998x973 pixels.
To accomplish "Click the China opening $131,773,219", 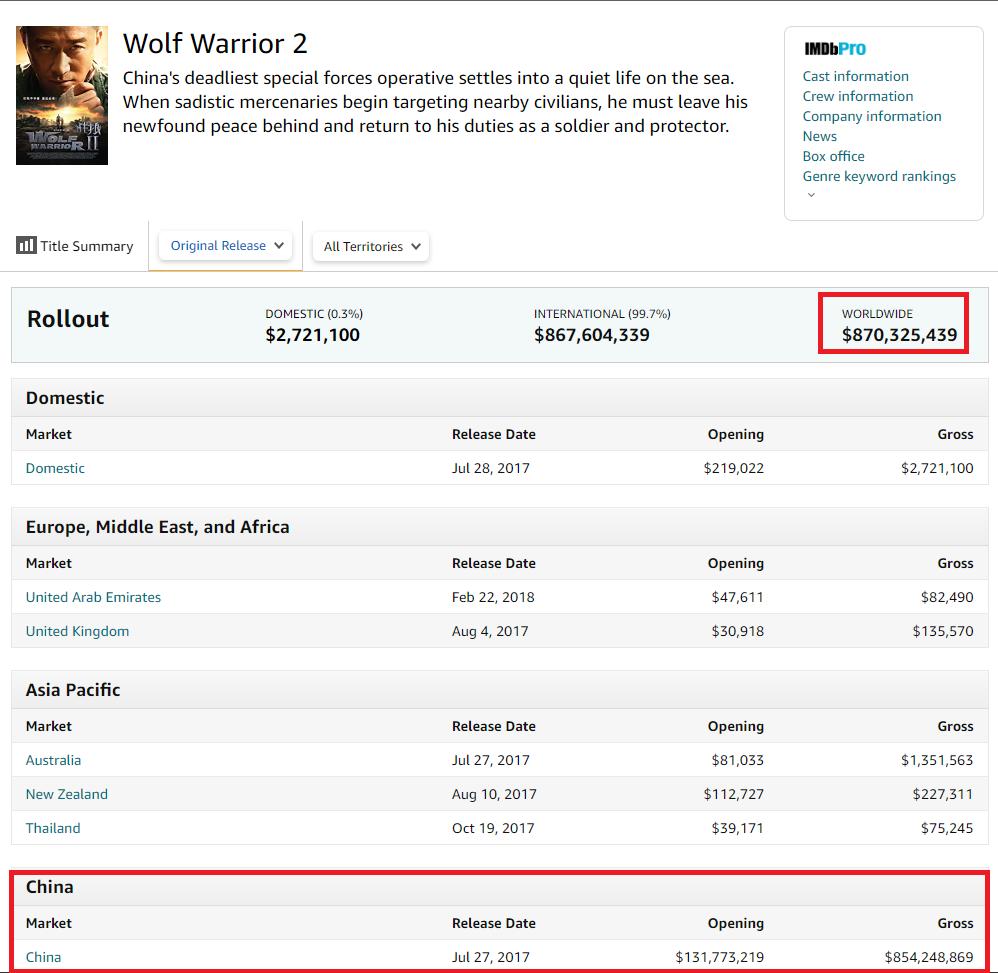I will pyautogui.click(x=719, y=957).
